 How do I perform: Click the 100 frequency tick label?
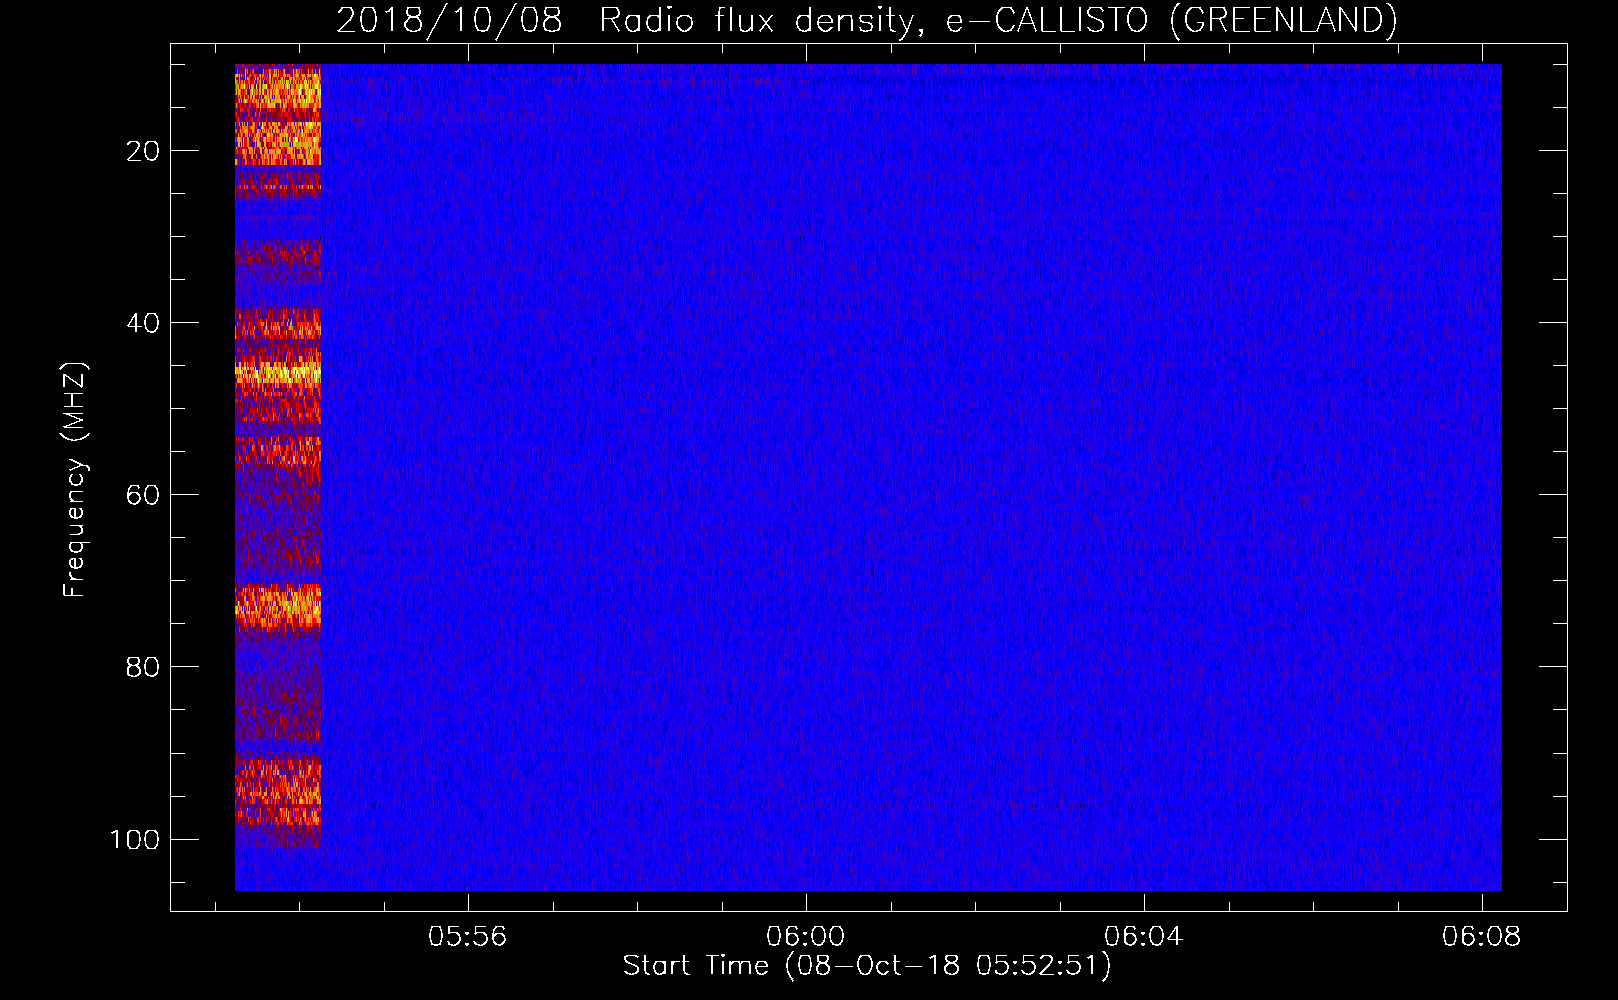[x=135, y=839]
